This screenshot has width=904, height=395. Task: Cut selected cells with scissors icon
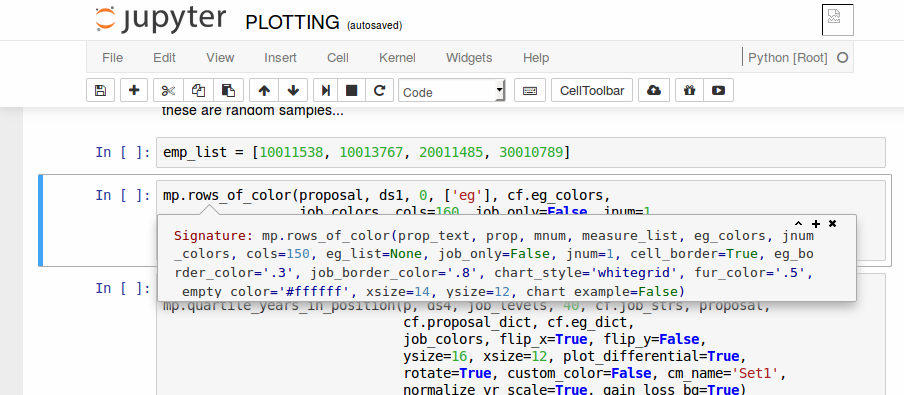tap(168, 91)
